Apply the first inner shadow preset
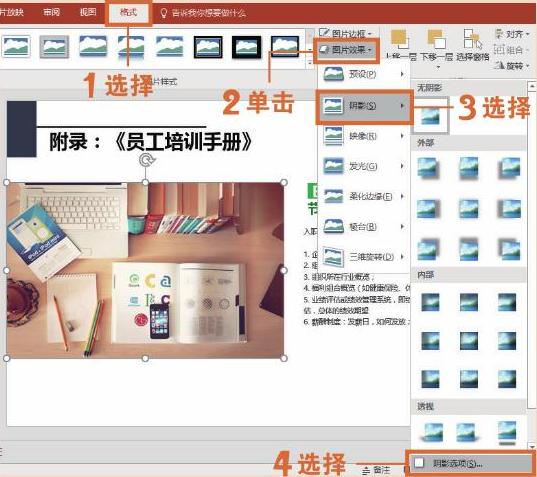This screenshot has width=537, height=477. click(430, 302)
